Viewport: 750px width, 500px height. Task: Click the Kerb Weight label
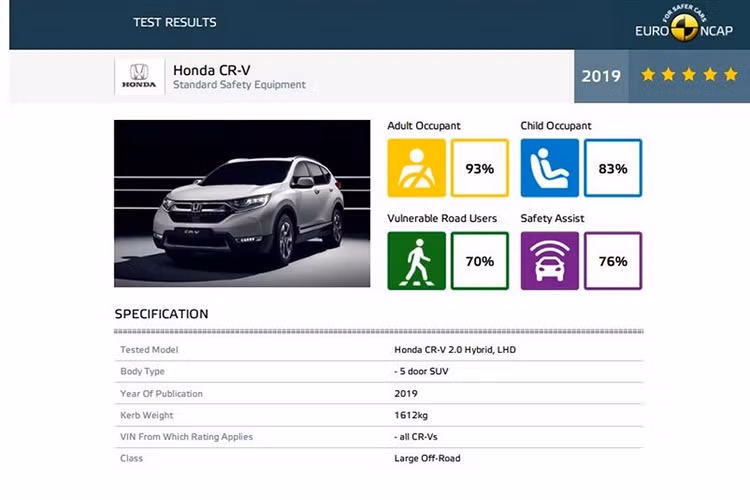pyautogui.click(x=147, y=415)
